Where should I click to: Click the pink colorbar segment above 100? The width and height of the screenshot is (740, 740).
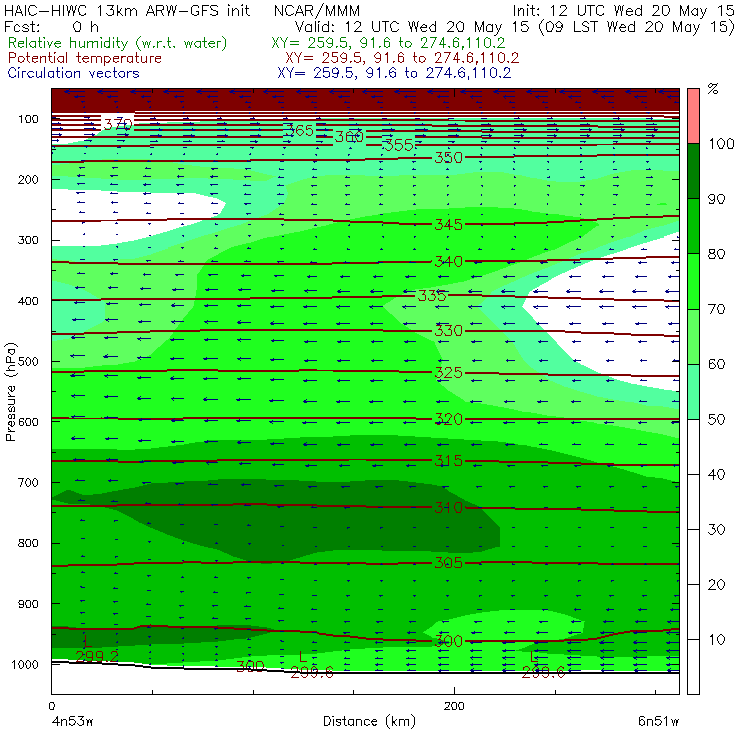tap(693, 116)
